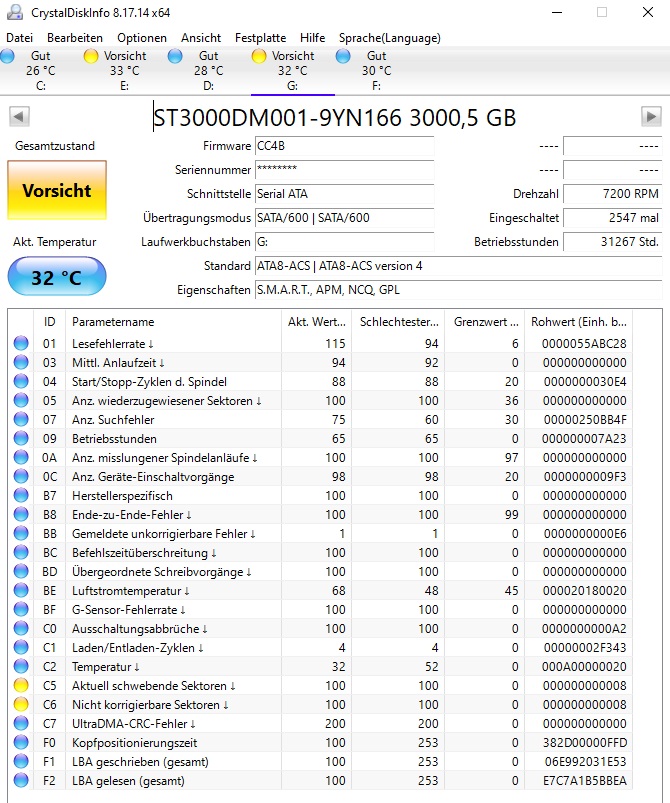The image size is (670, 803).
Task: Select 'Anz. wiederzugewiesener Sektoren' parameter row
Action: click(x=320, y=400)
